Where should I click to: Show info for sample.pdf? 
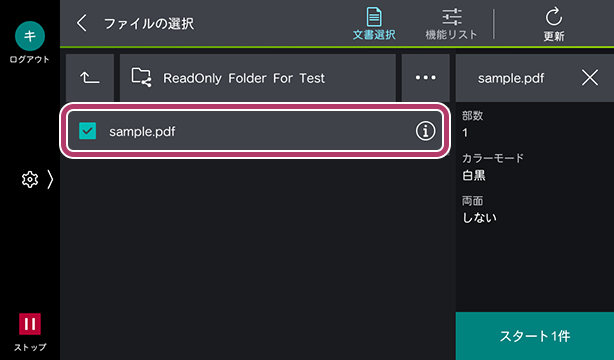[425, 131]
